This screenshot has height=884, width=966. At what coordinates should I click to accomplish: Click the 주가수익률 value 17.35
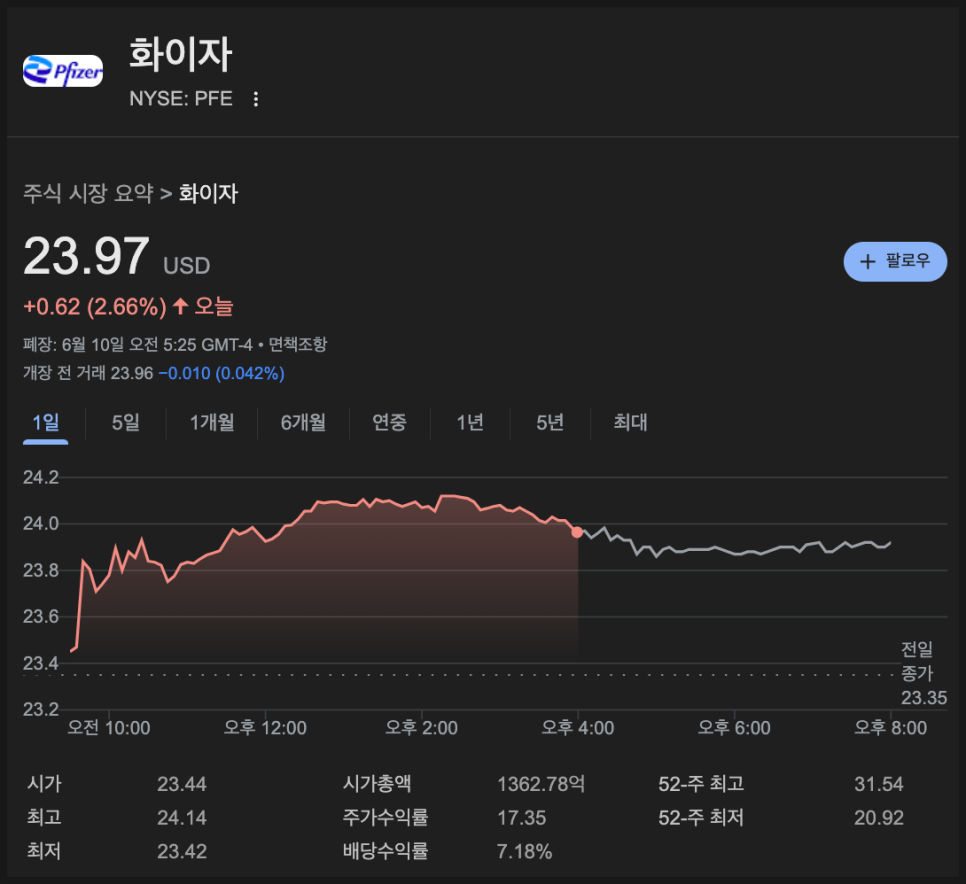[x=522, y=818]
